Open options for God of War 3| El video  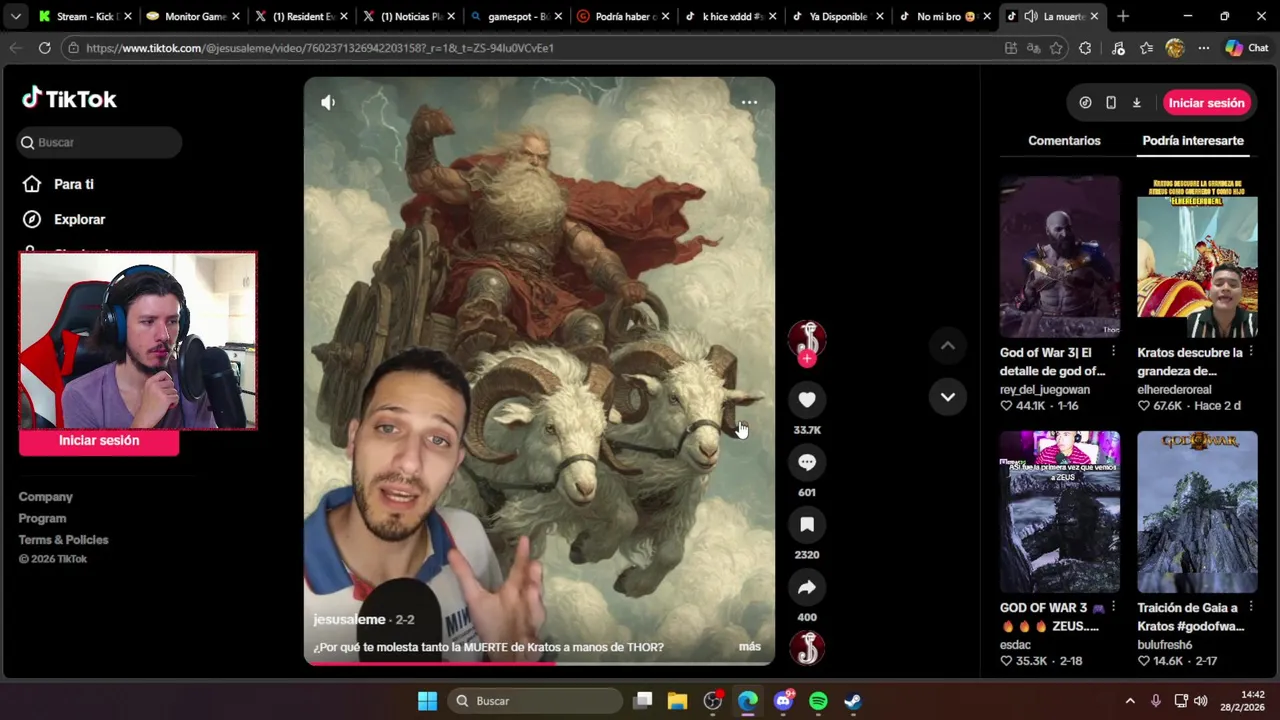point(1113,352)
